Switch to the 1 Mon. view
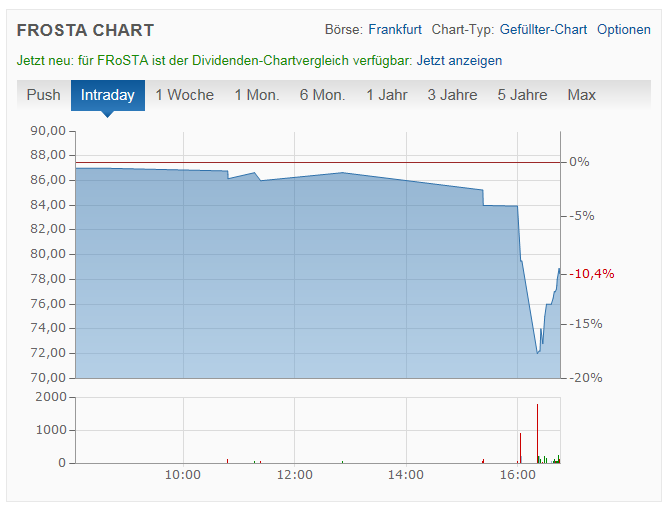Viewport: 672px width, 512px height. (256, 95)
